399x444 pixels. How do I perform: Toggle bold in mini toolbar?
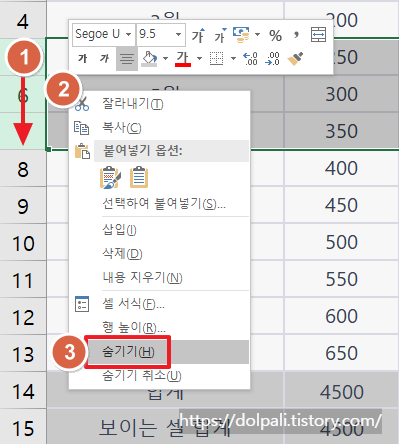point(83,59)
